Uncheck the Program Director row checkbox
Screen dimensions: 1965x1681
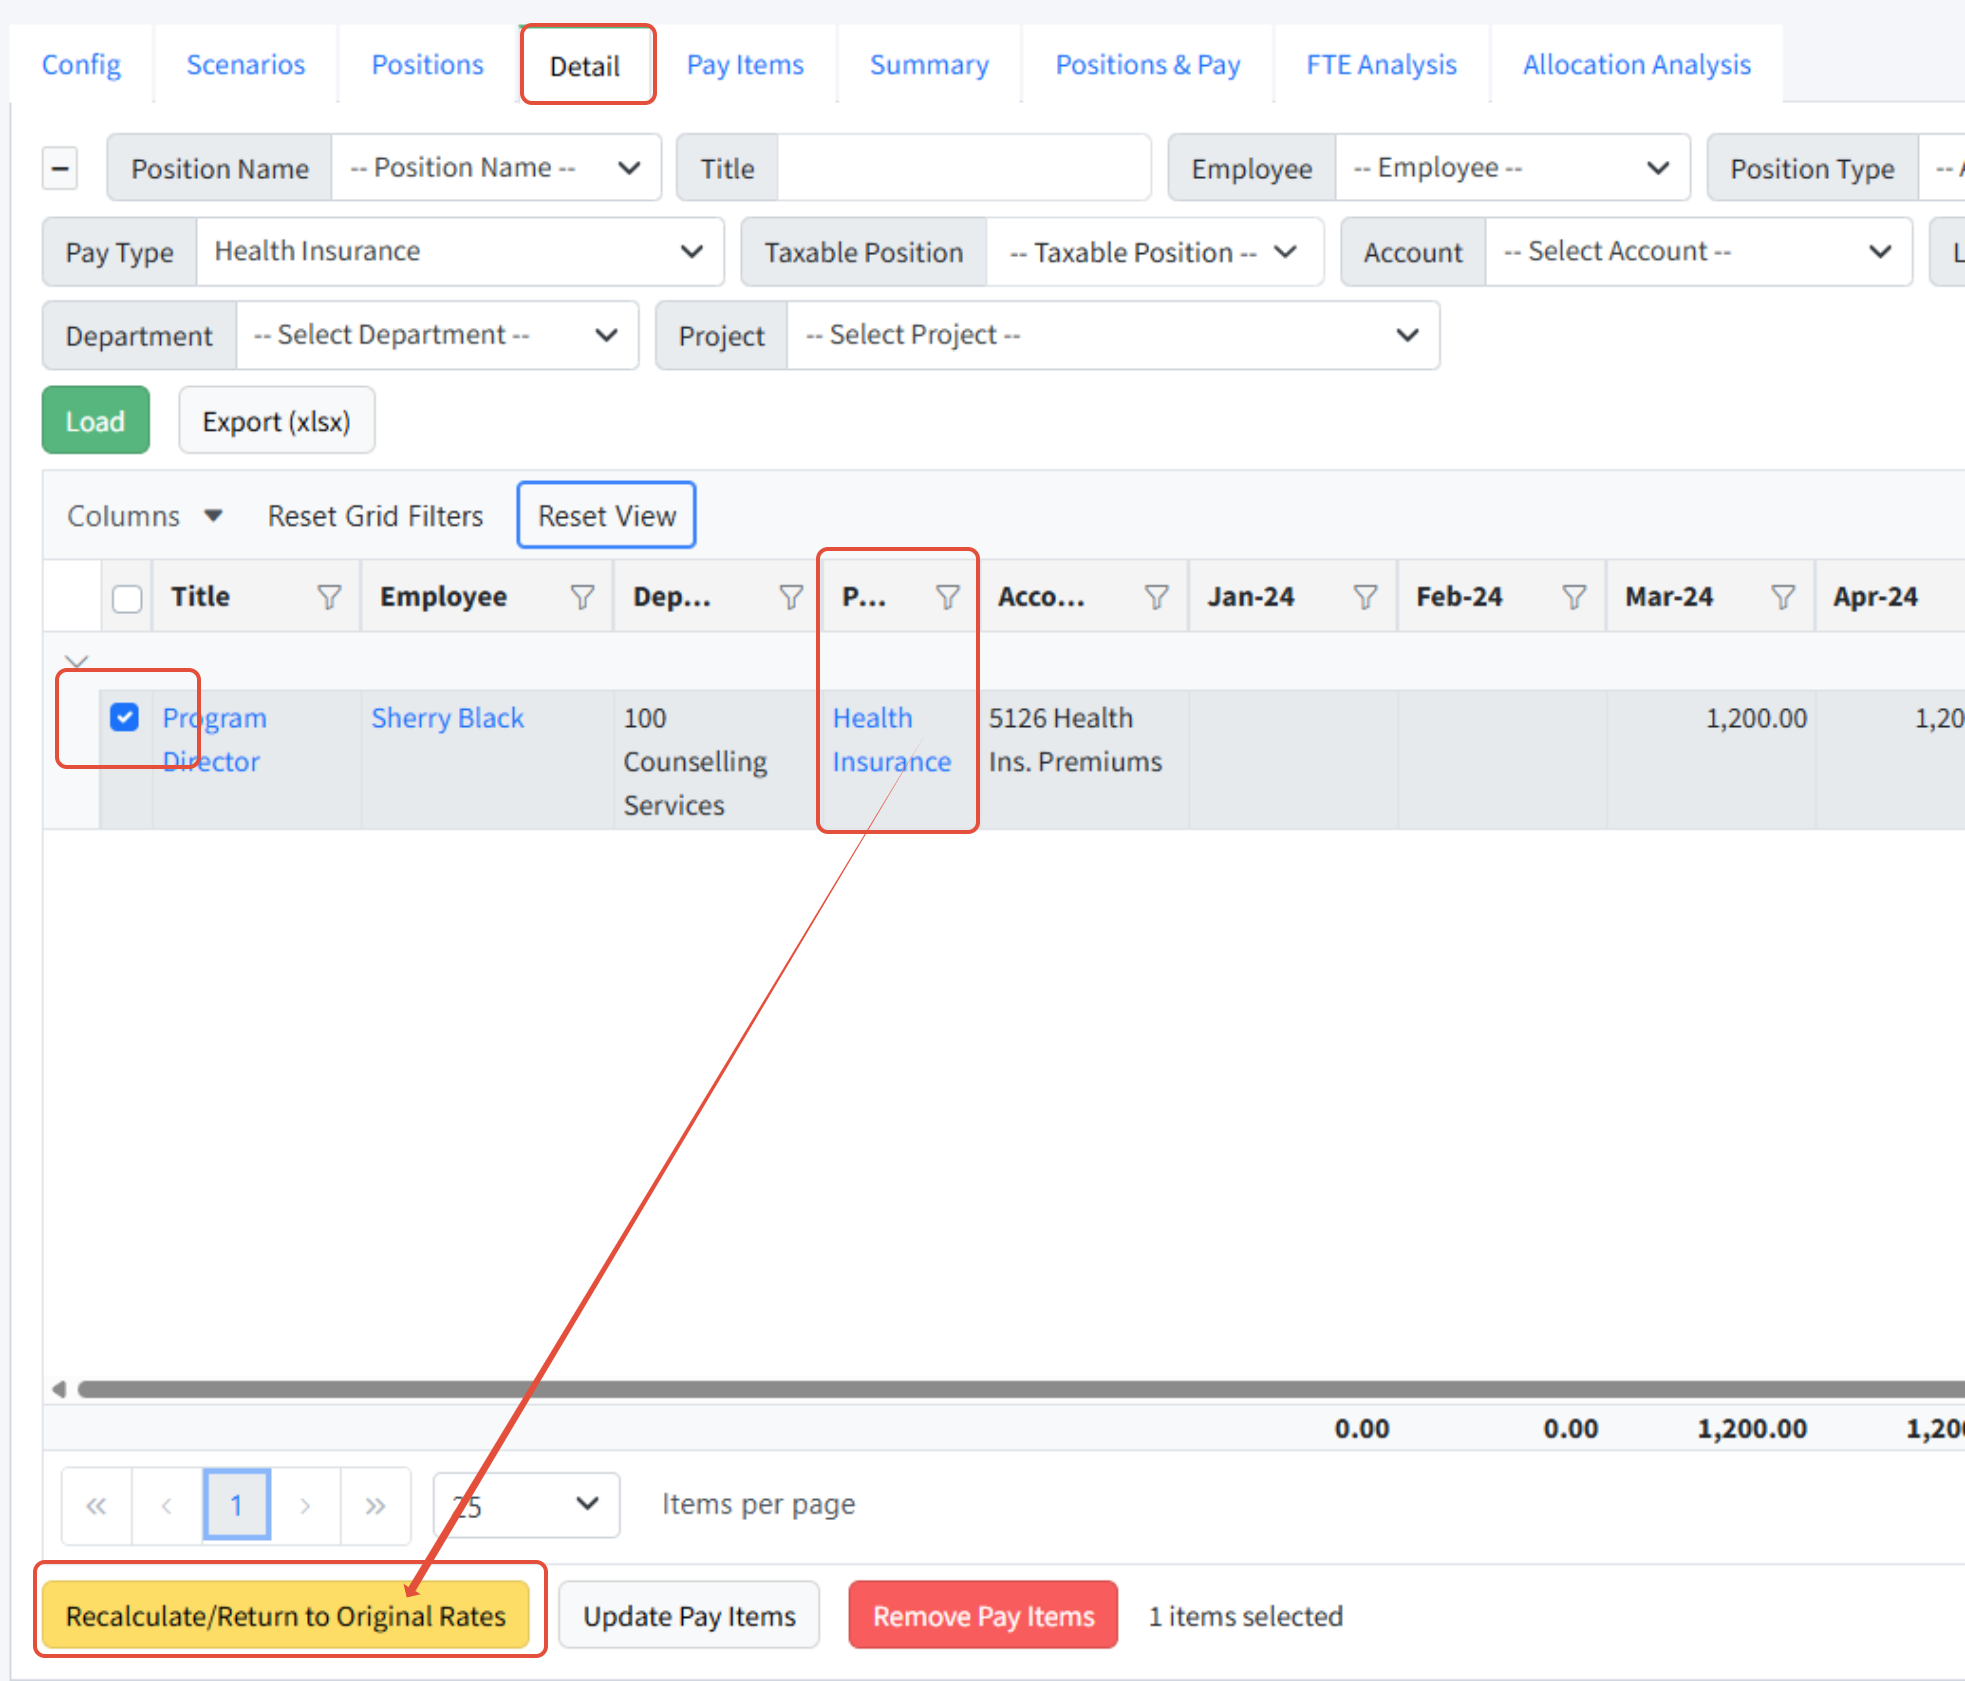124,717
